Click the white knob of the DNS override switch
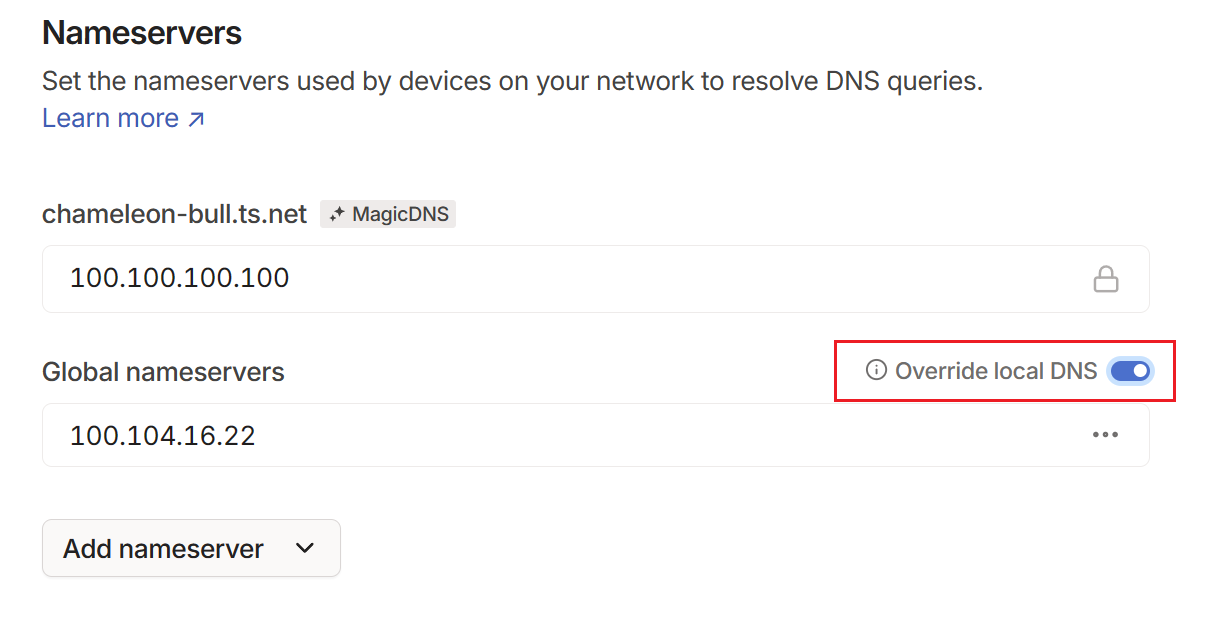The width and height of the screenshot is (1223, 622). [1141, 371]
